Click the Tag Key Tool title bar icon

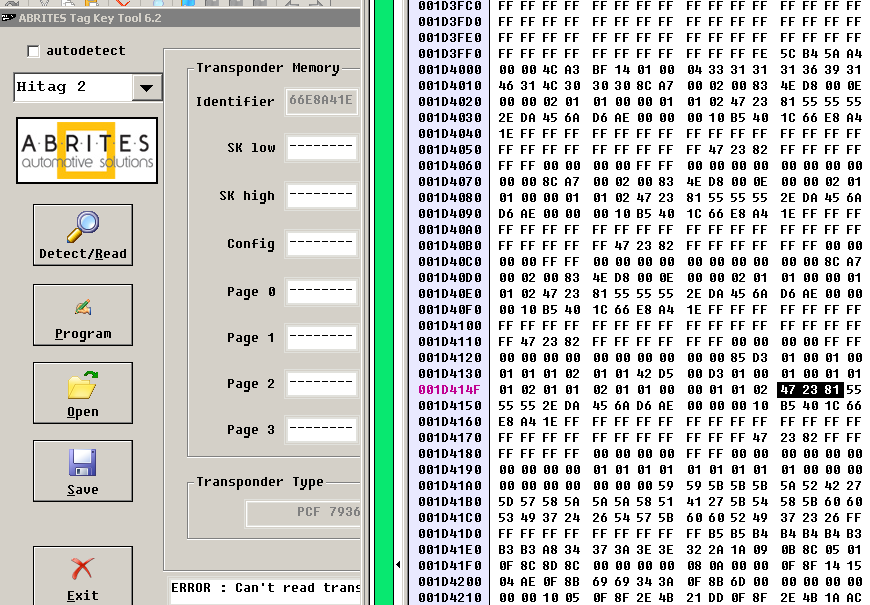point(6,18)
